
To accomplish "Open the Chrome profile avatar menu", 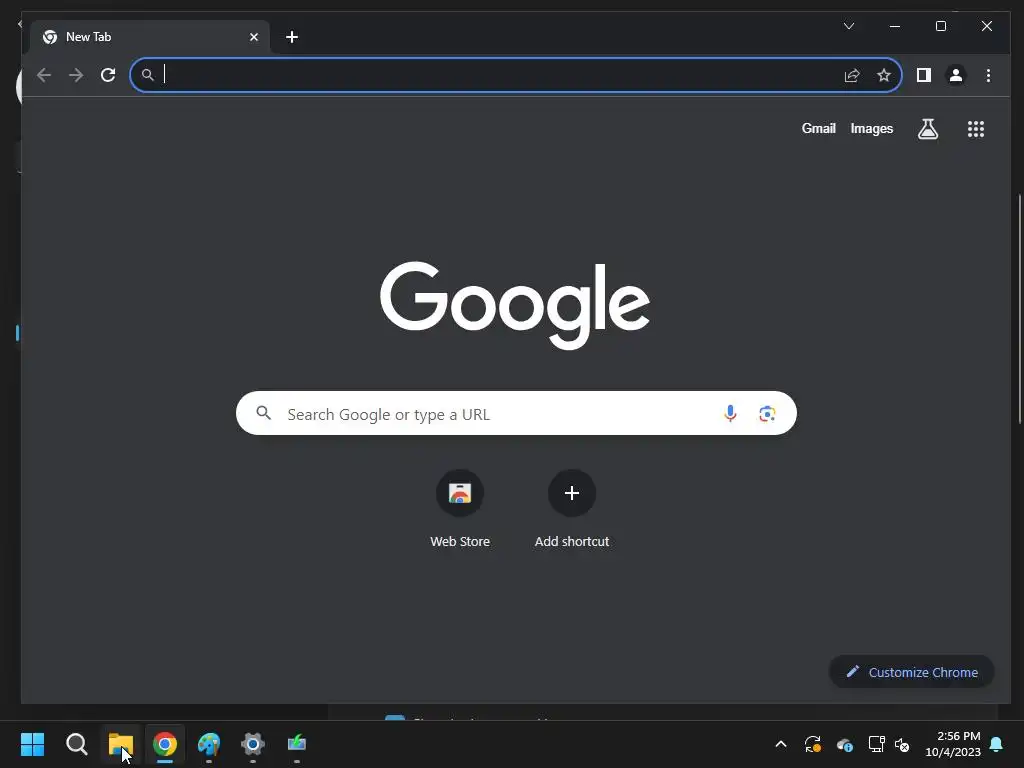I will [955, 75].
